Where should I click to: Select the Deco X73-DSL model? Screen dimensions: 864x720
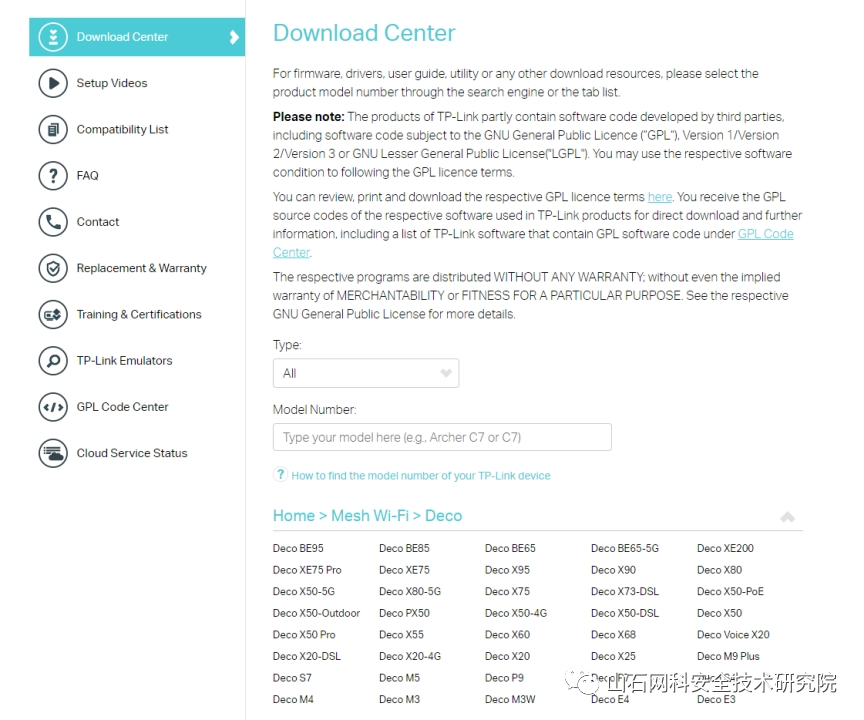coord(625,591)
